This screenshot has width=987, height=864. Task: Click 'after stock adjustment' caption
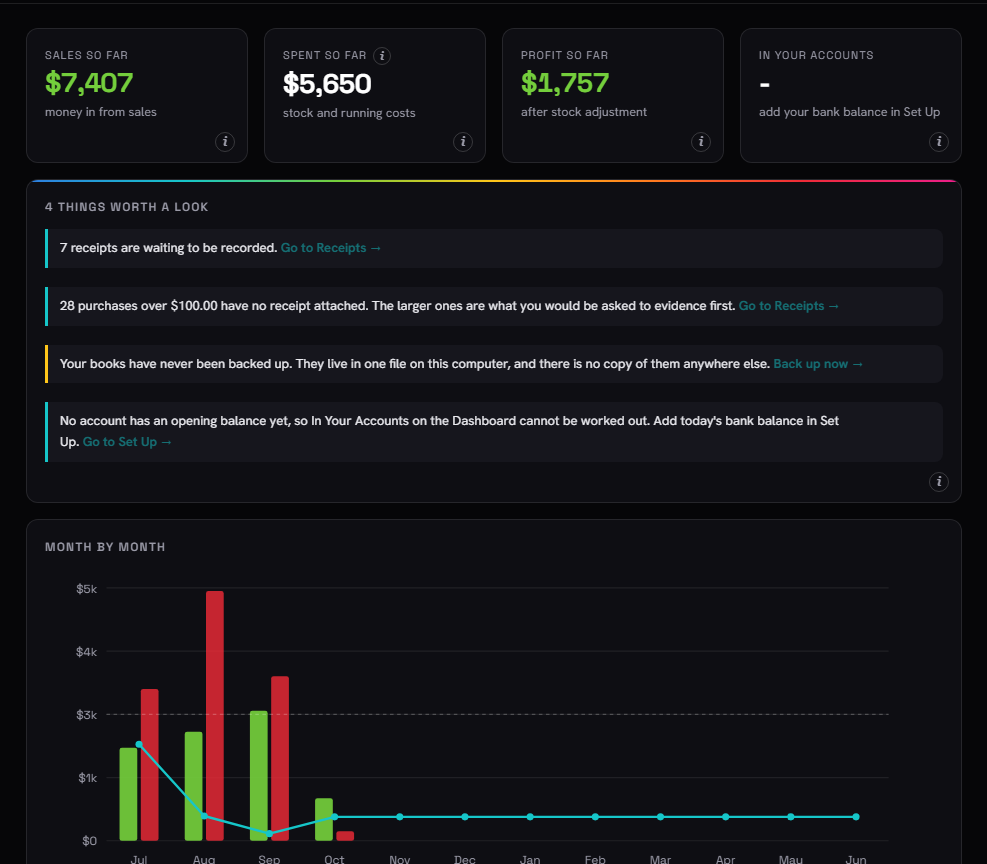coord(584,112)
